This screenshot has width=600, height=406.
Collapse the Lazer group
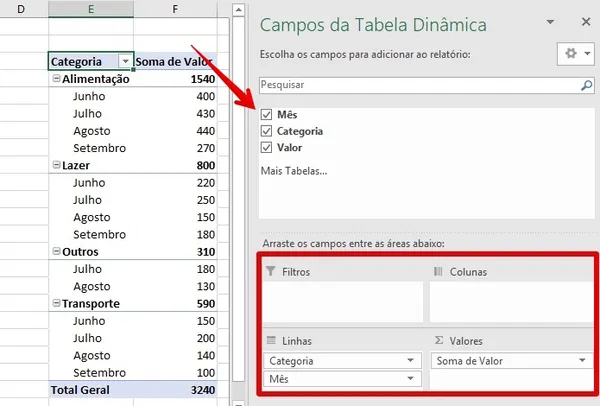pyautogui.click(x=56, y=165)
